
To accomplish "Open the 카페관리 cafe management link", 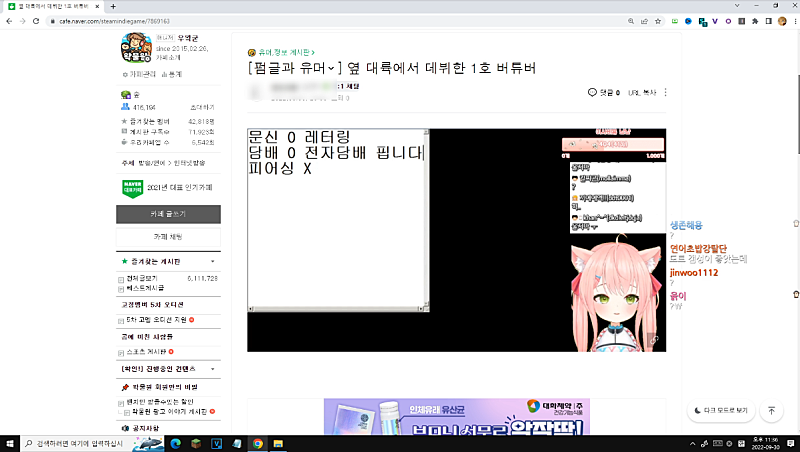I will tap(139, 74).
